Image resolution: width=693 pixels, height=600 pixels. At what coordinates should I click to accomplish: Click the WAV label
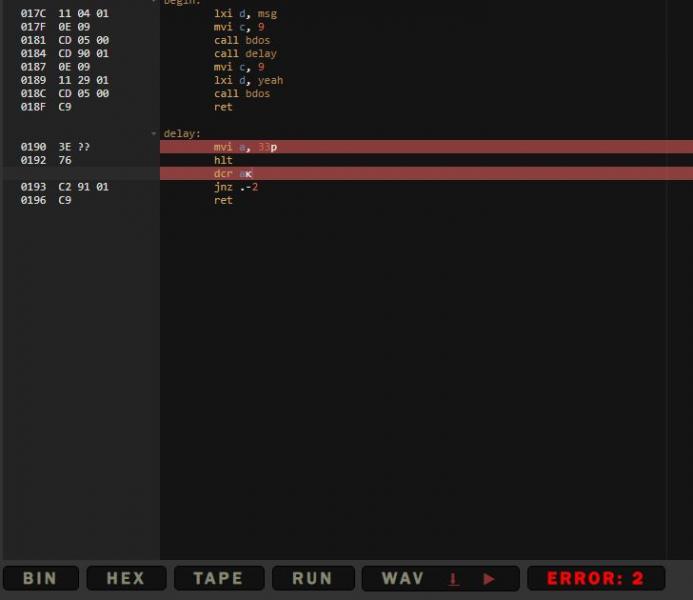click(403, 578)
